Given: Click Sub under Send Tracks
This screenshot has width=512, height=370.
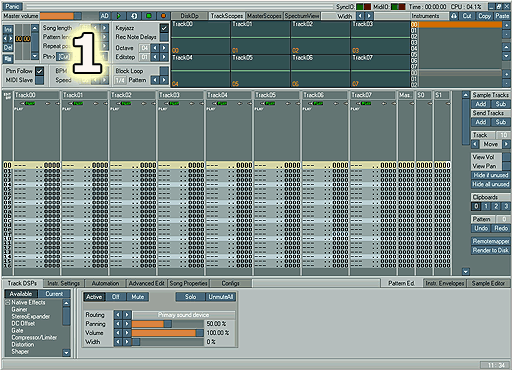Looking at the screenshot, I should [501, 122].
